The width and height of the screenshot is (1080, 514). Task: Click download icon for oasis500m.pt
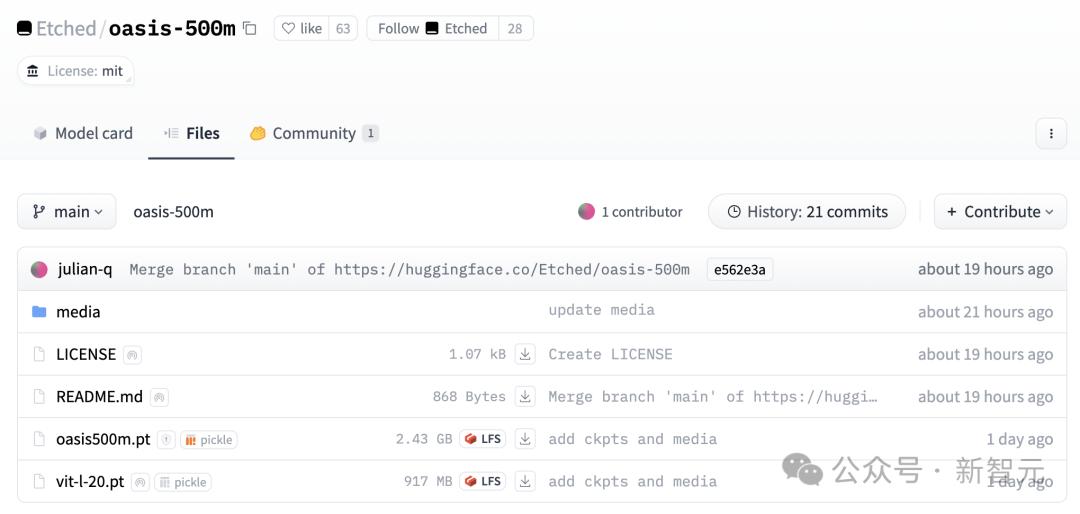click(526, 439)
